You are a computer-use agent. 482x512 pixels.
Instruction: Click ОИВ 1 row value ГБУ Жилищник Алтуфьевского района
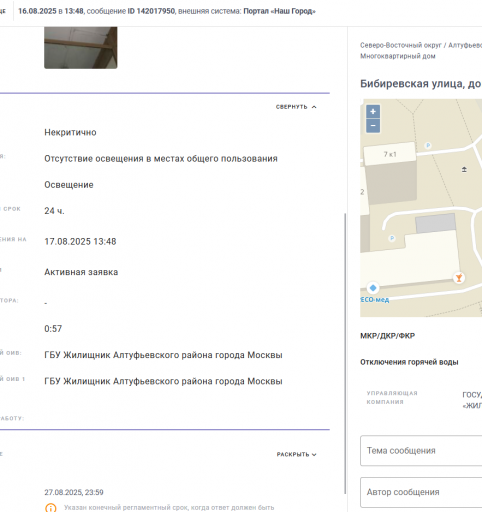coord(163,381)
